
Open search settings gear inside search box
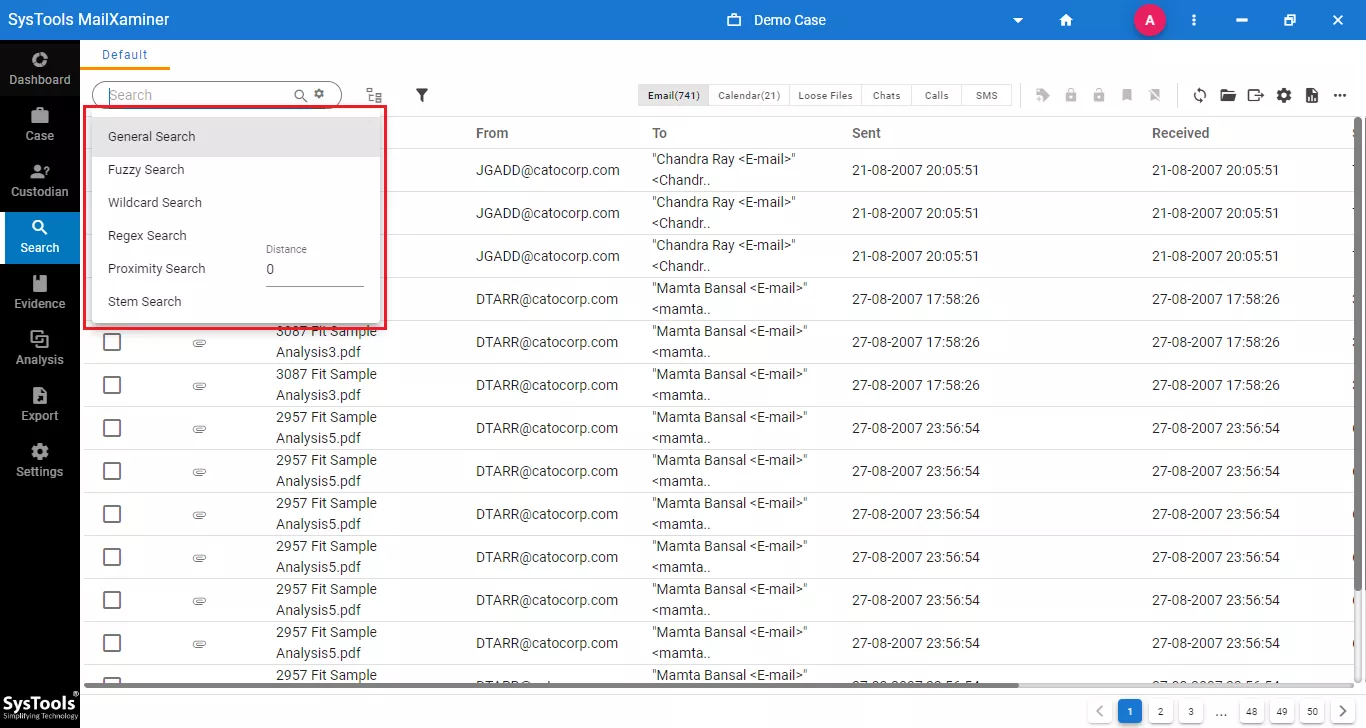point(319,94)
